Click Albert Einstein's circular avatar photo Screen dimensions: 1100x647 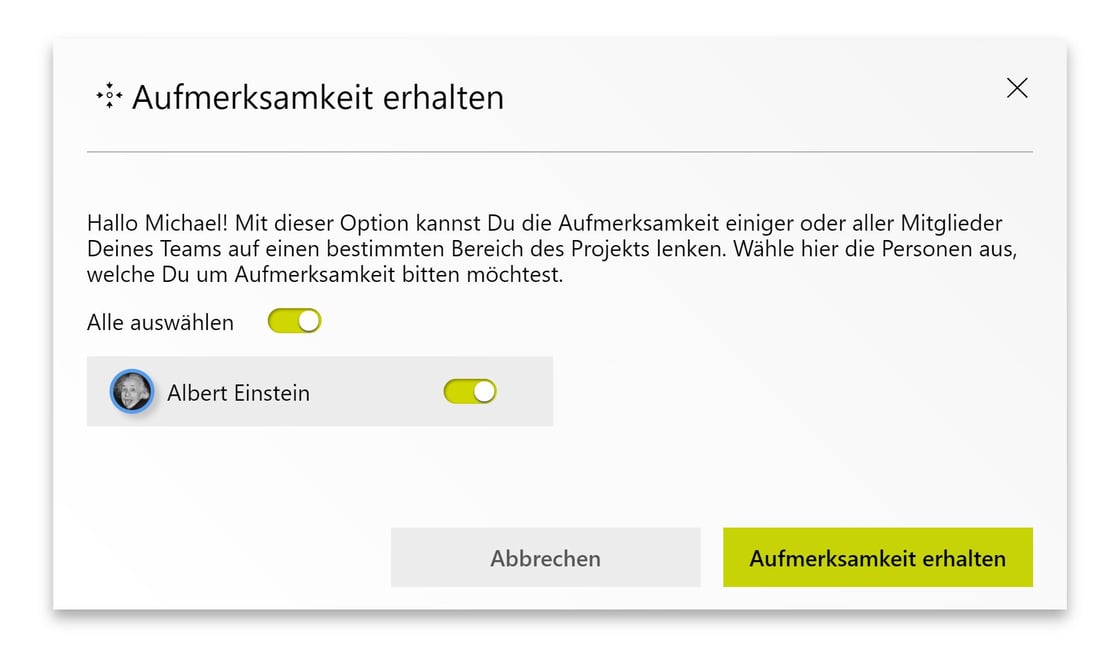tap(131, 391)
